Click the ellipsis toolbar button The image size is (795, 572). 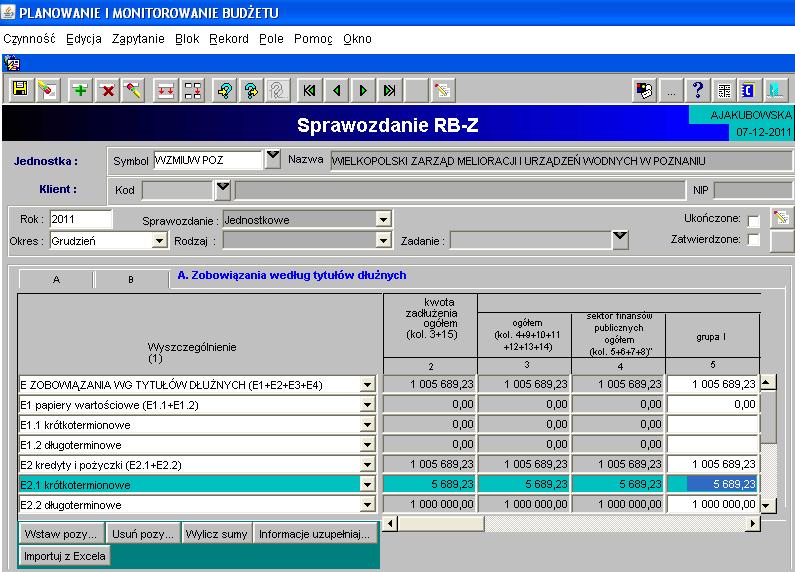pyautogui.click(x=671, y=90)
